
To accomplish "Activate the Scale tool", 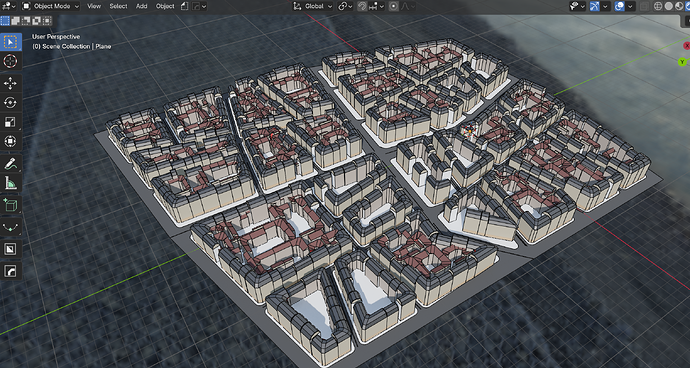I will 10,122.
